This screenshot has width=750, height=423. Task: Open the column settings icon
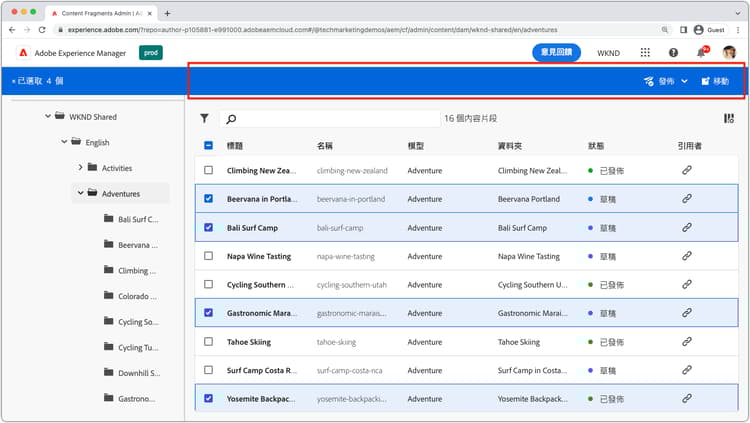pyautogui.click(x=728, y=118)
